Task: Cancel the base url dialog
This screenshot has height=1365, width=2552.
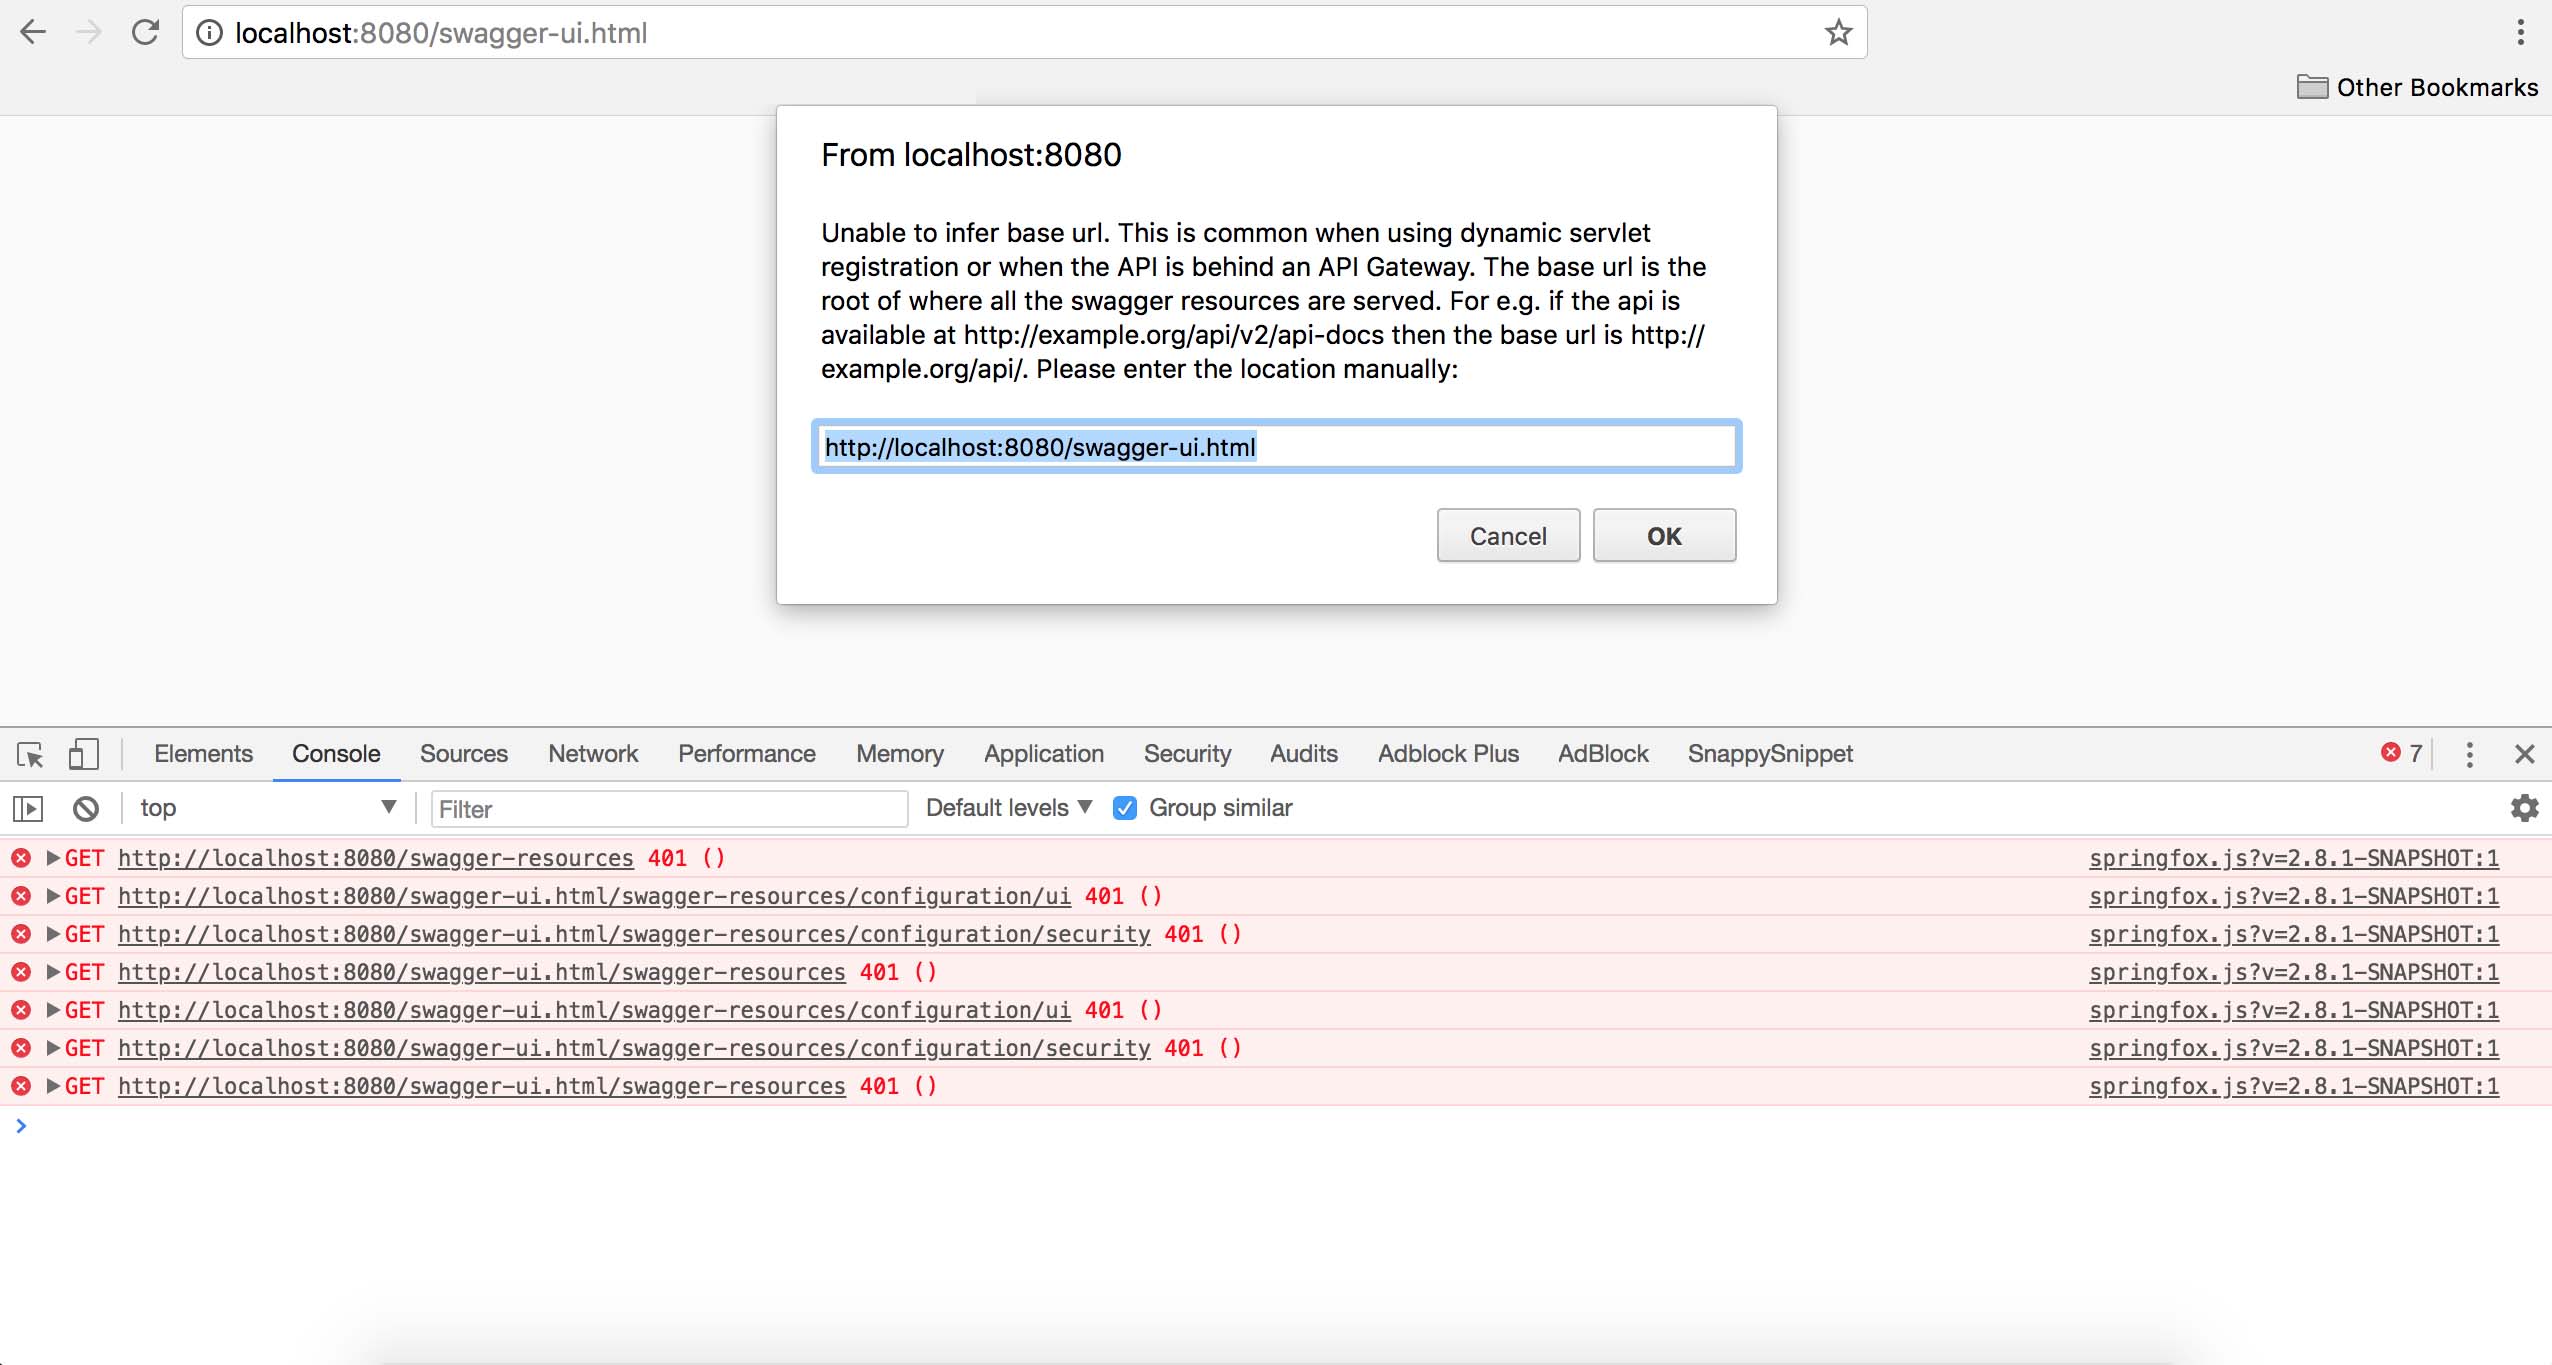Action: pyautogui.click(x=1506, y=536)
